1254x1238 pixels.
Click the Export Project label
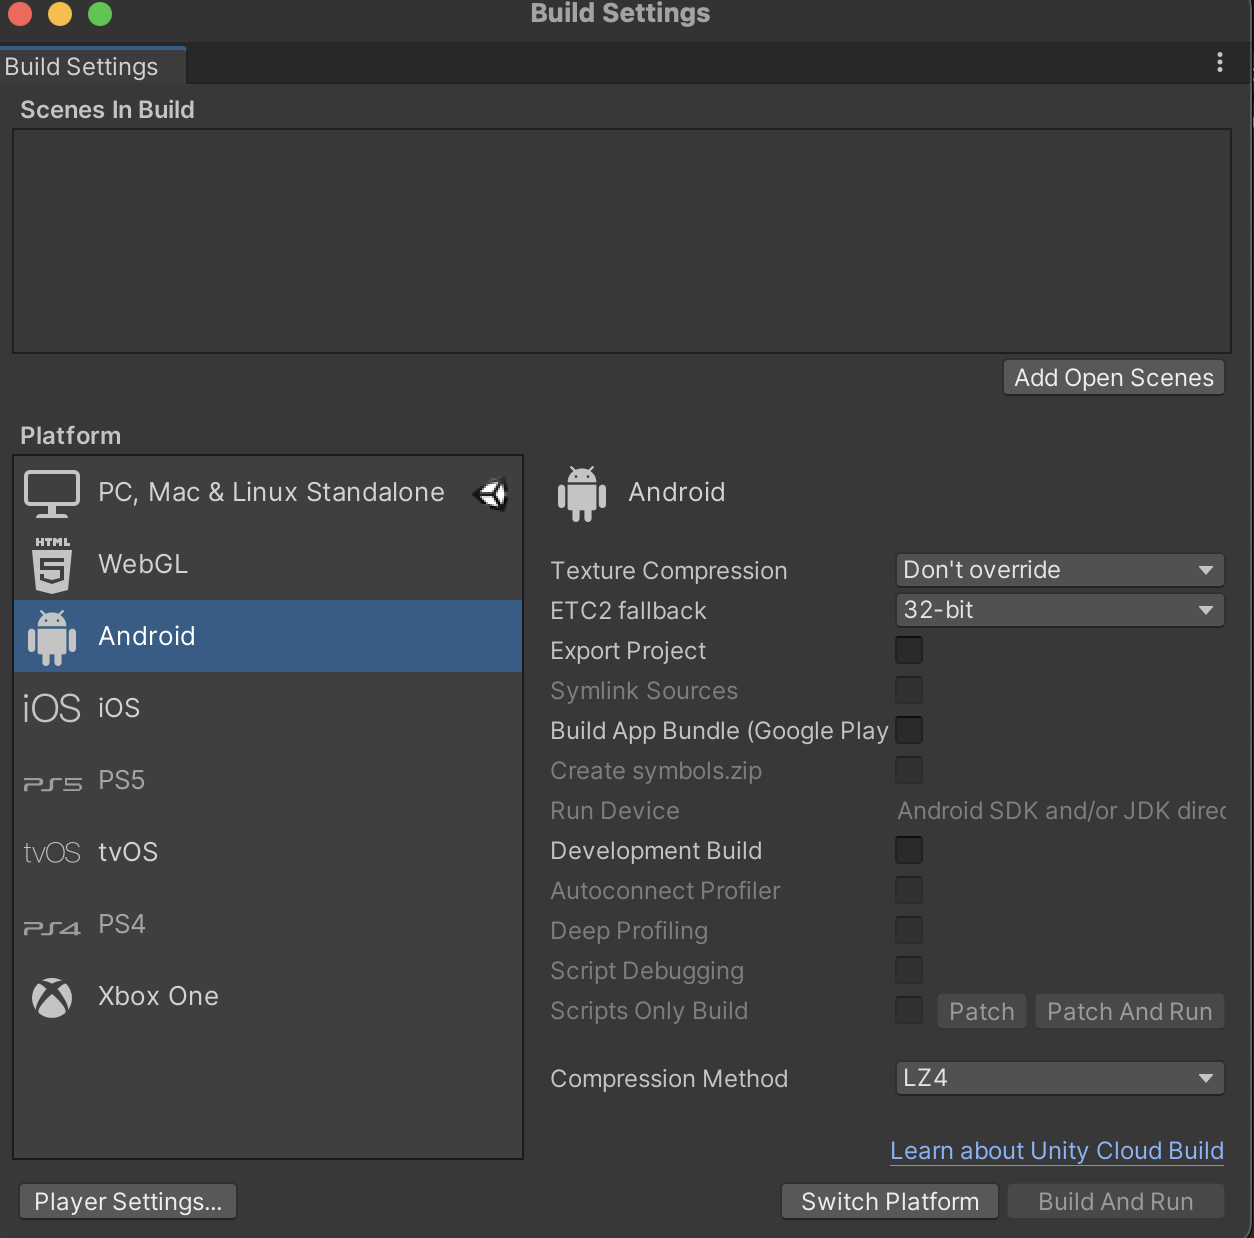pos(628,651)
